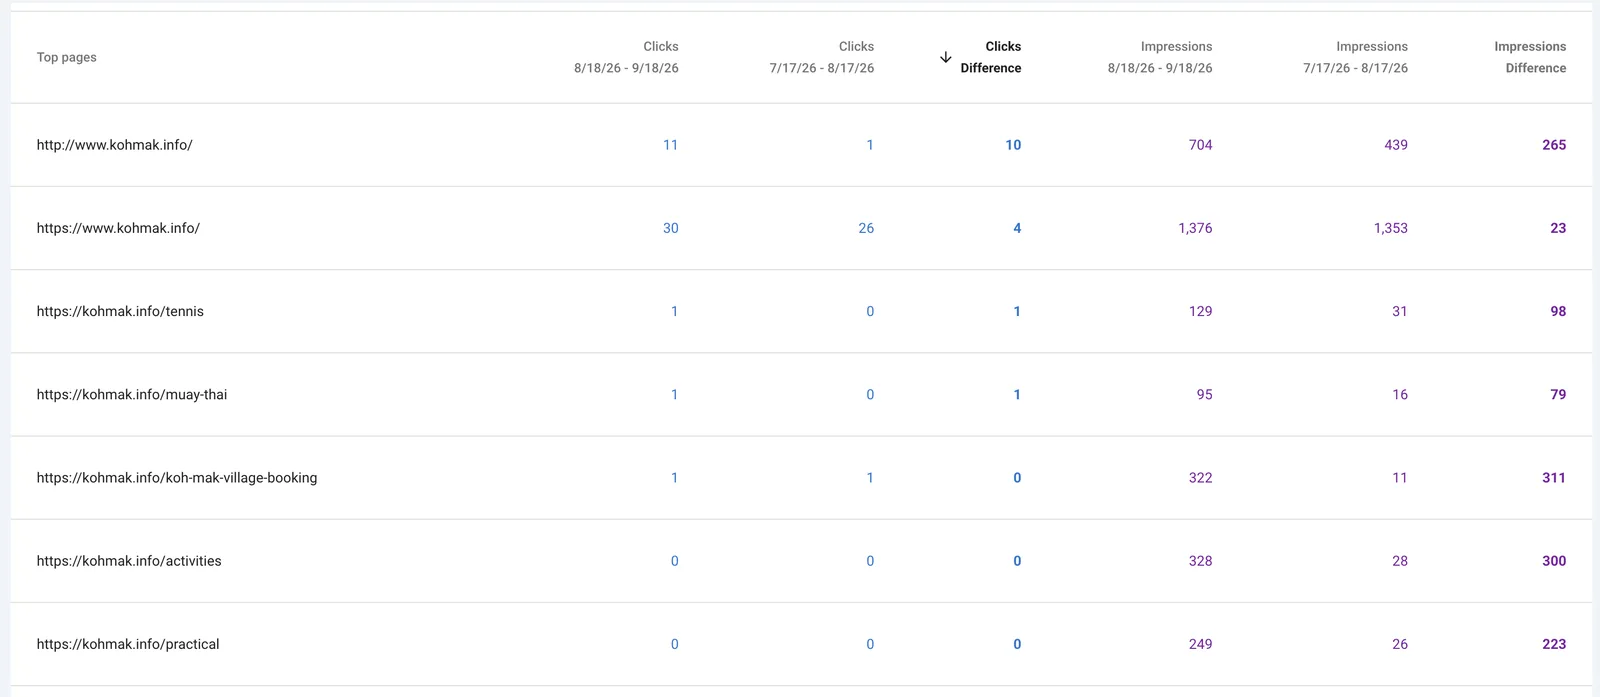1600x697 pixels.
Task: Click impressions value 28 in activities row
Action: tap(1400, 561)
